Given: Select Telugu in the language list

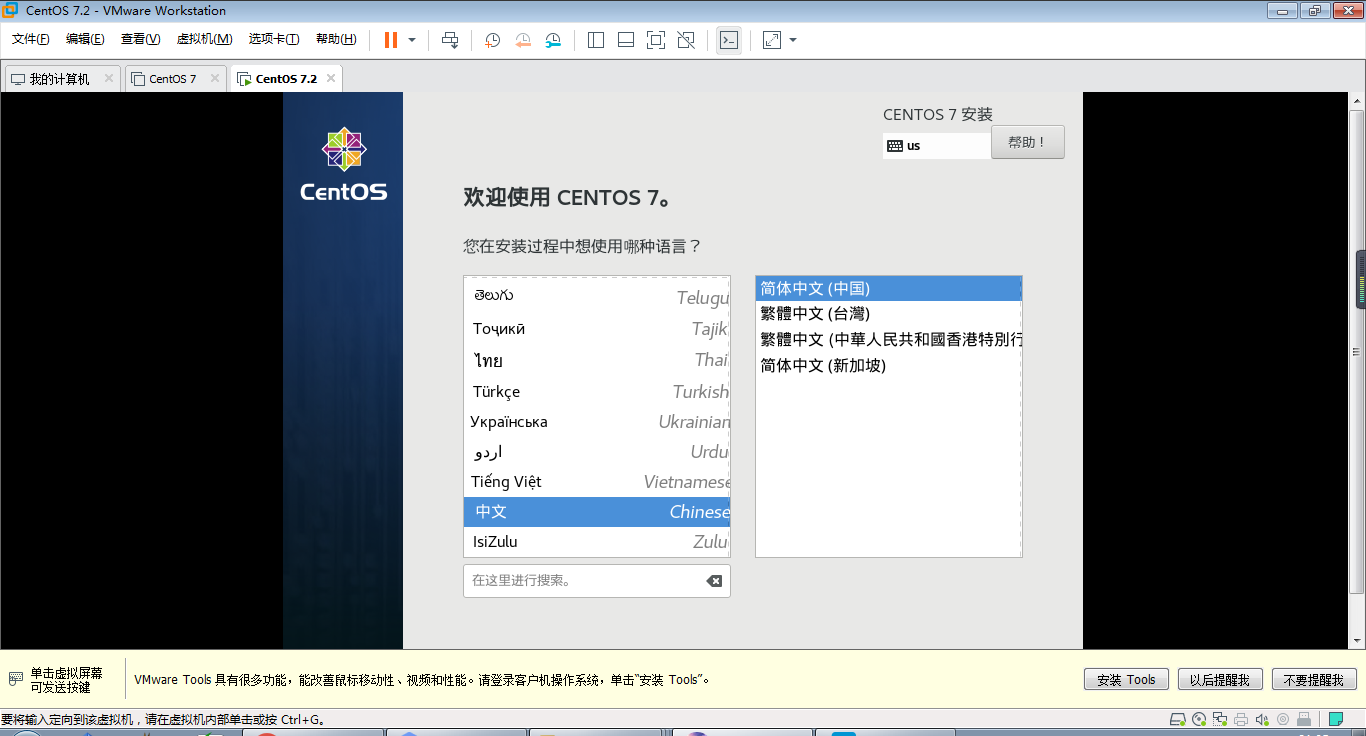Looking at the screenshot, I should click(x=597, y=297).
